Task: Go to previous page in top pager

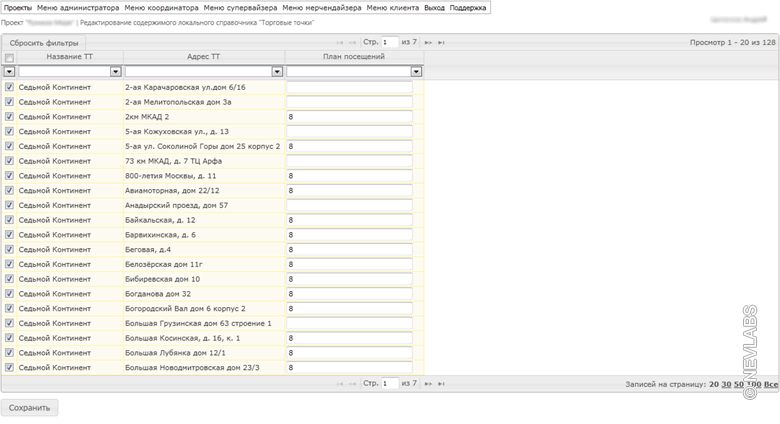Action: (x=353, y=43)
